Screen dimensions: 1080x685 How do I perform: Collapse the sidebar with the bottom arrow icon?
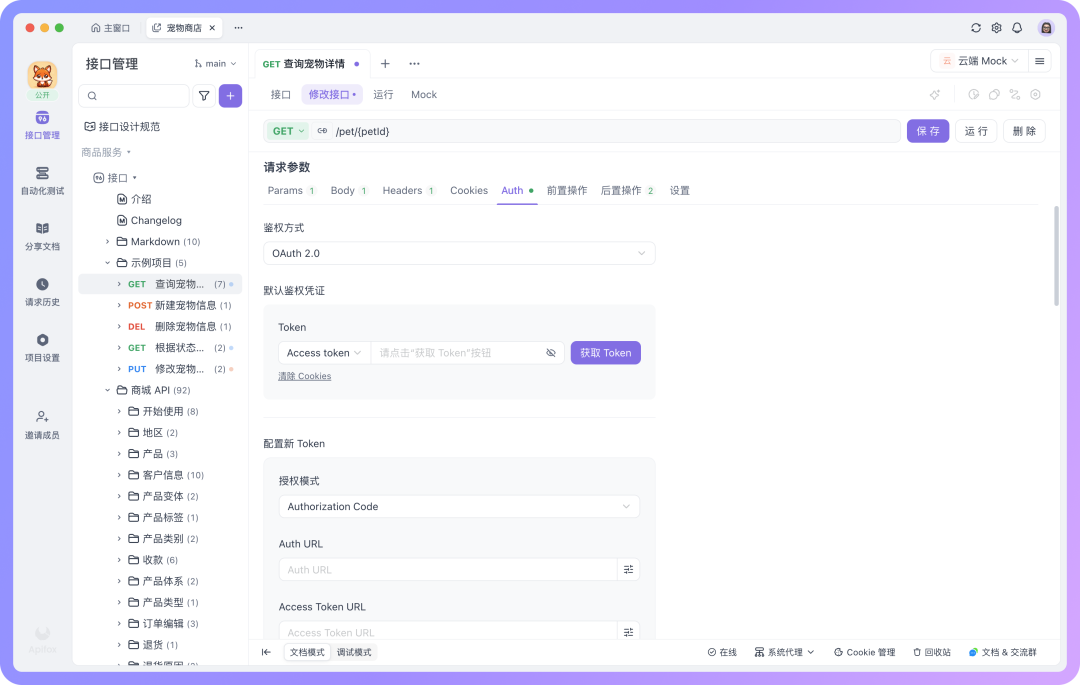pos(267,652)
